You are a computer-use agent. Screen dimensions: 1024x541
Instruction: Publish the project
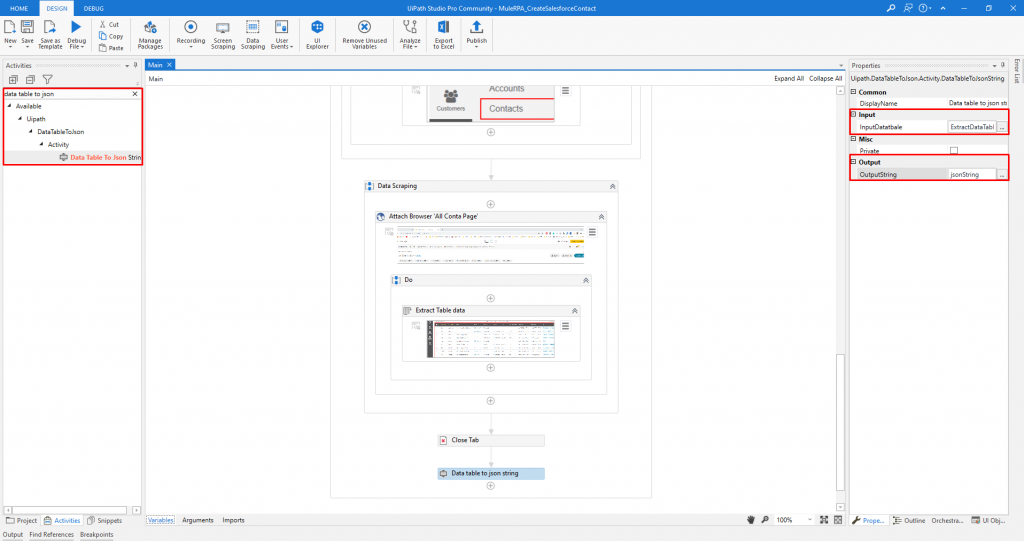[x=477, y=34]
